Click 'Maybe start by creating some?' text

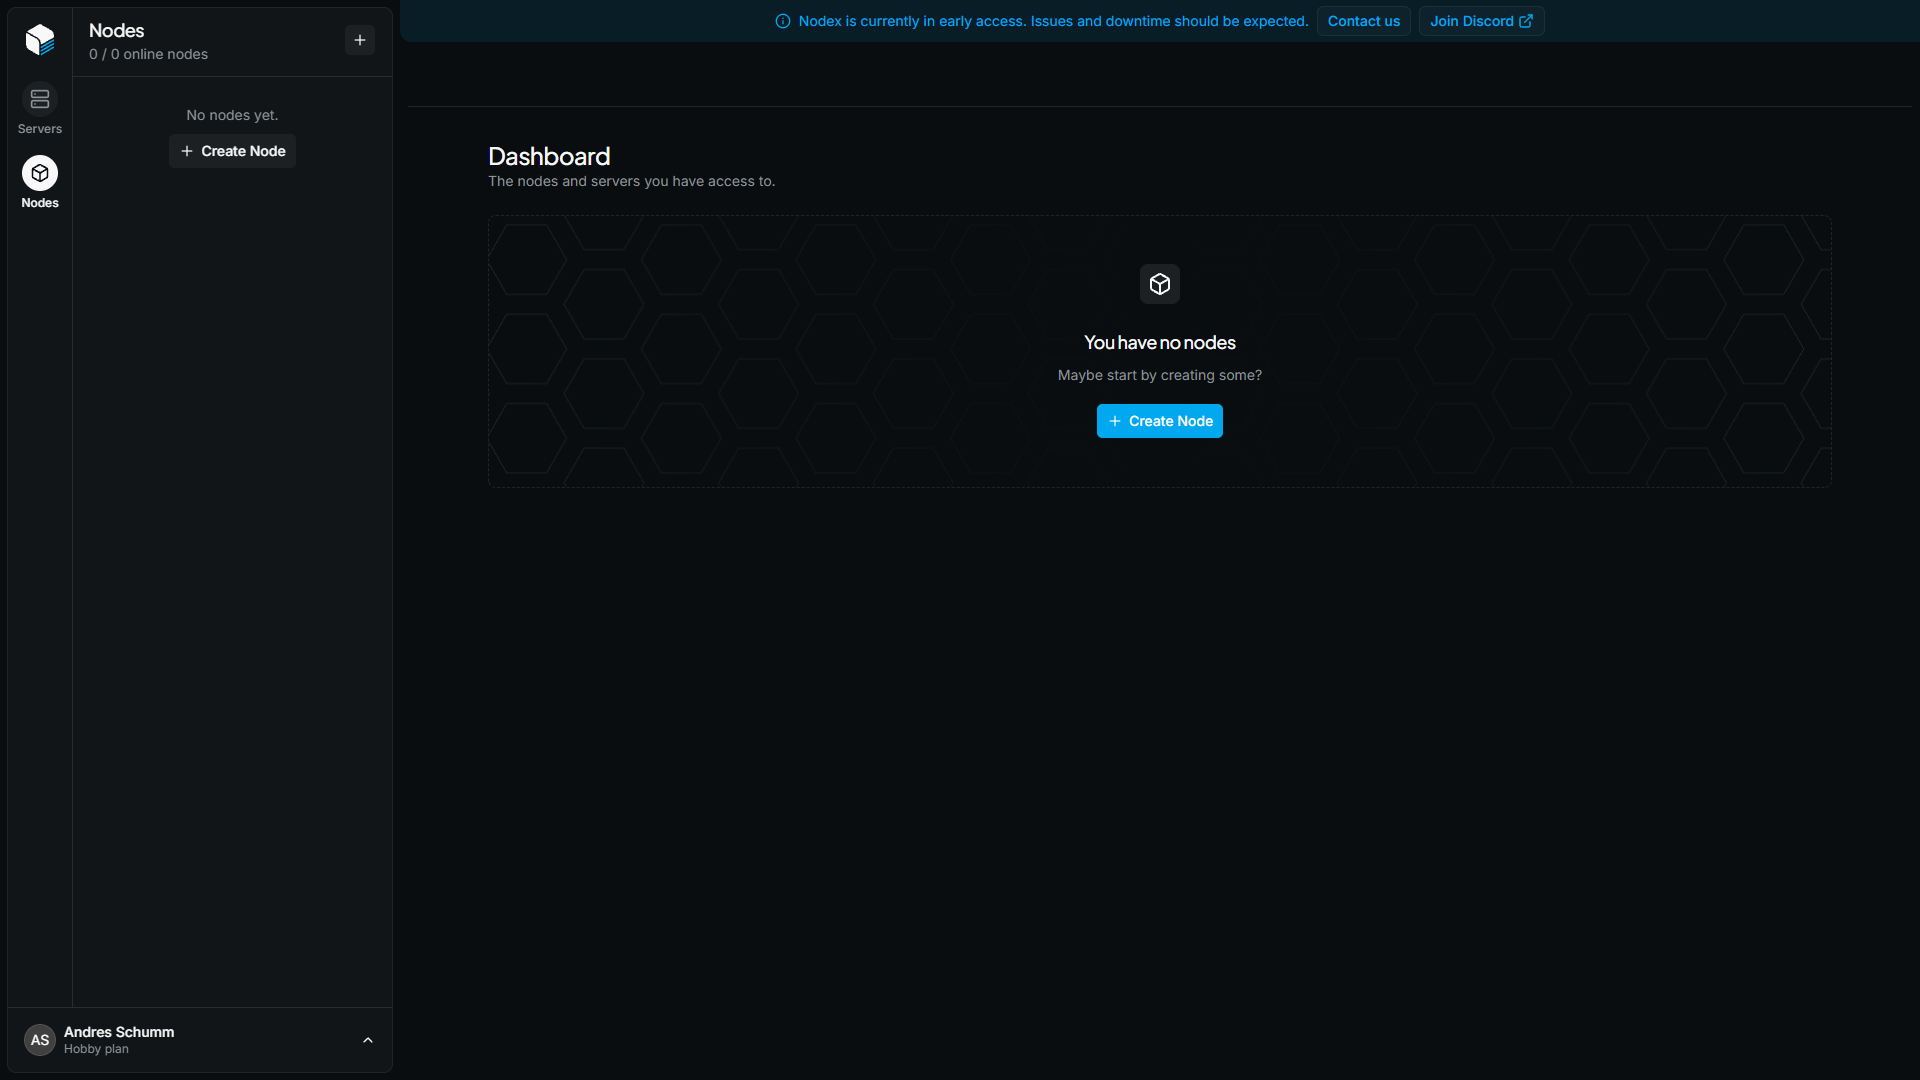(1160, 375)
